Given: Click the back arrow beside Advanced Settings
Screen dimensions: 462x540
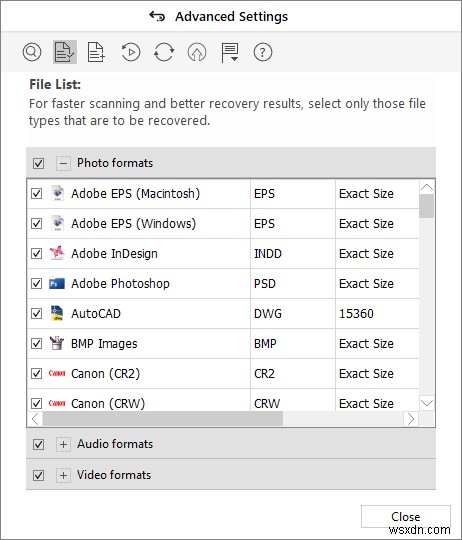Looking at the screenshot, I should 157,16.
